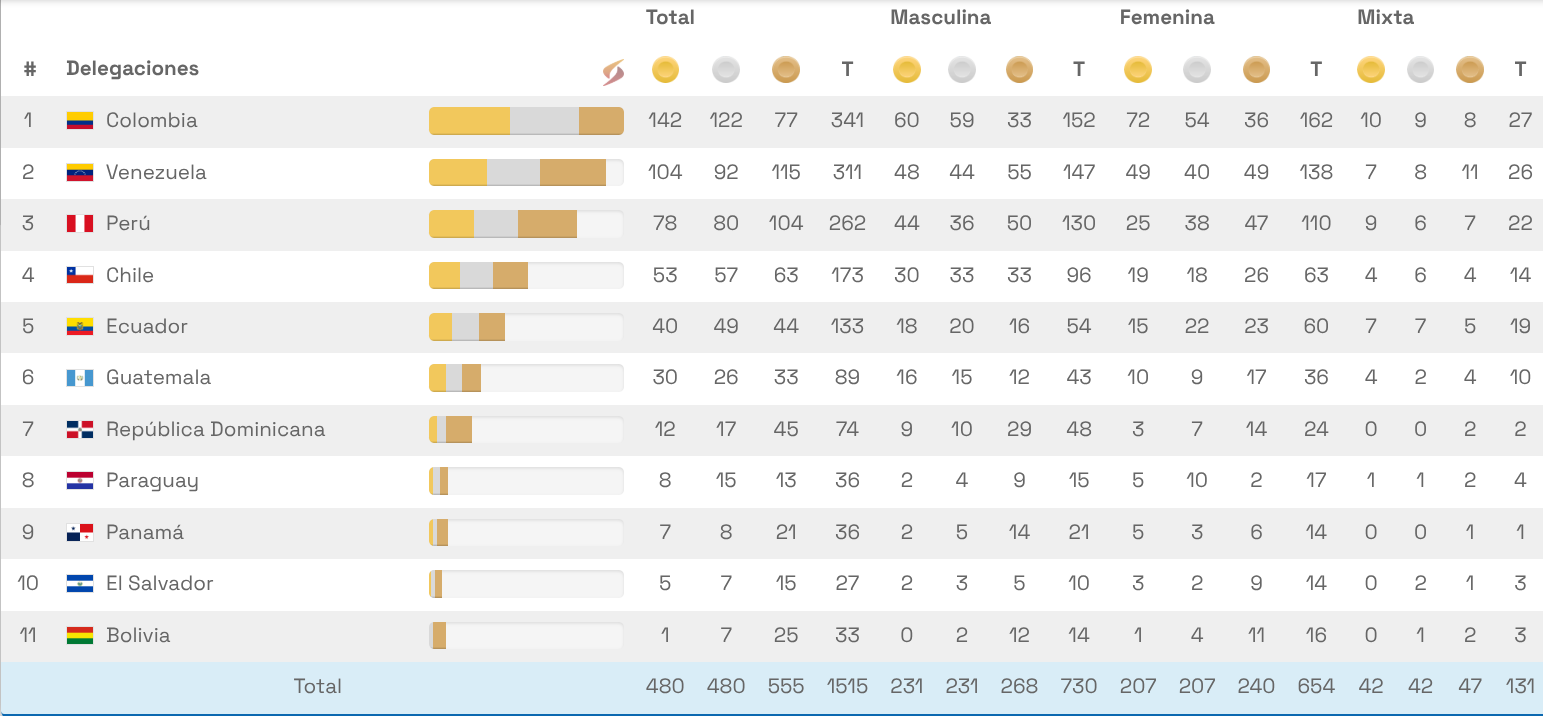
Task: Select the Femenina column group header
Action: tap(1166, 17)
